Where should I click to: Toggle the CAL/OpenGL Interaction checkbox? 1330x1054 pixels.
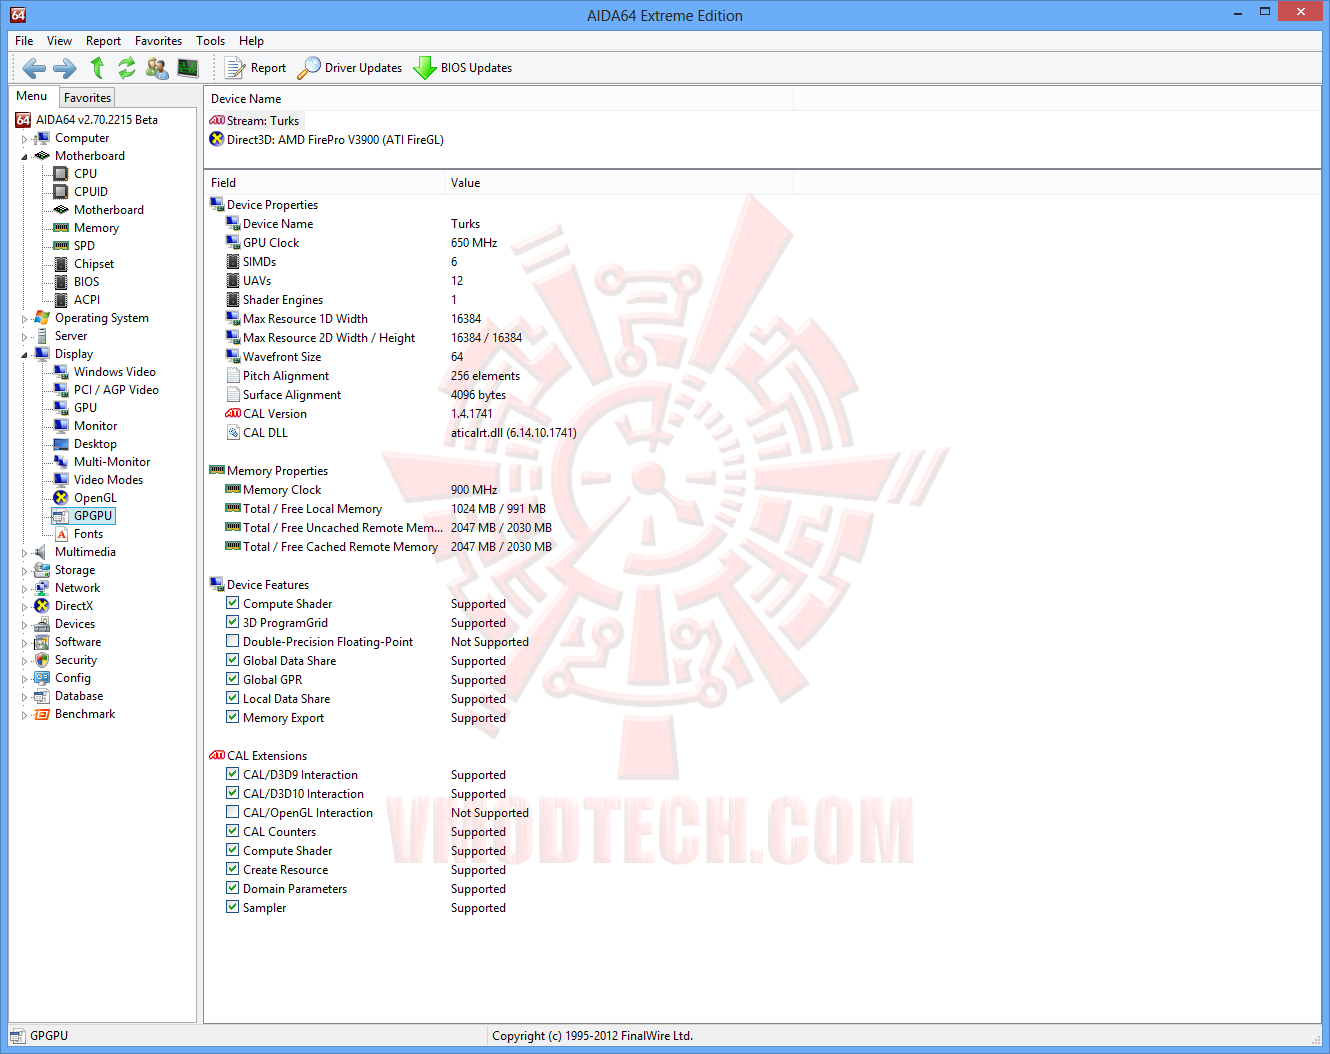coord(233,813)
